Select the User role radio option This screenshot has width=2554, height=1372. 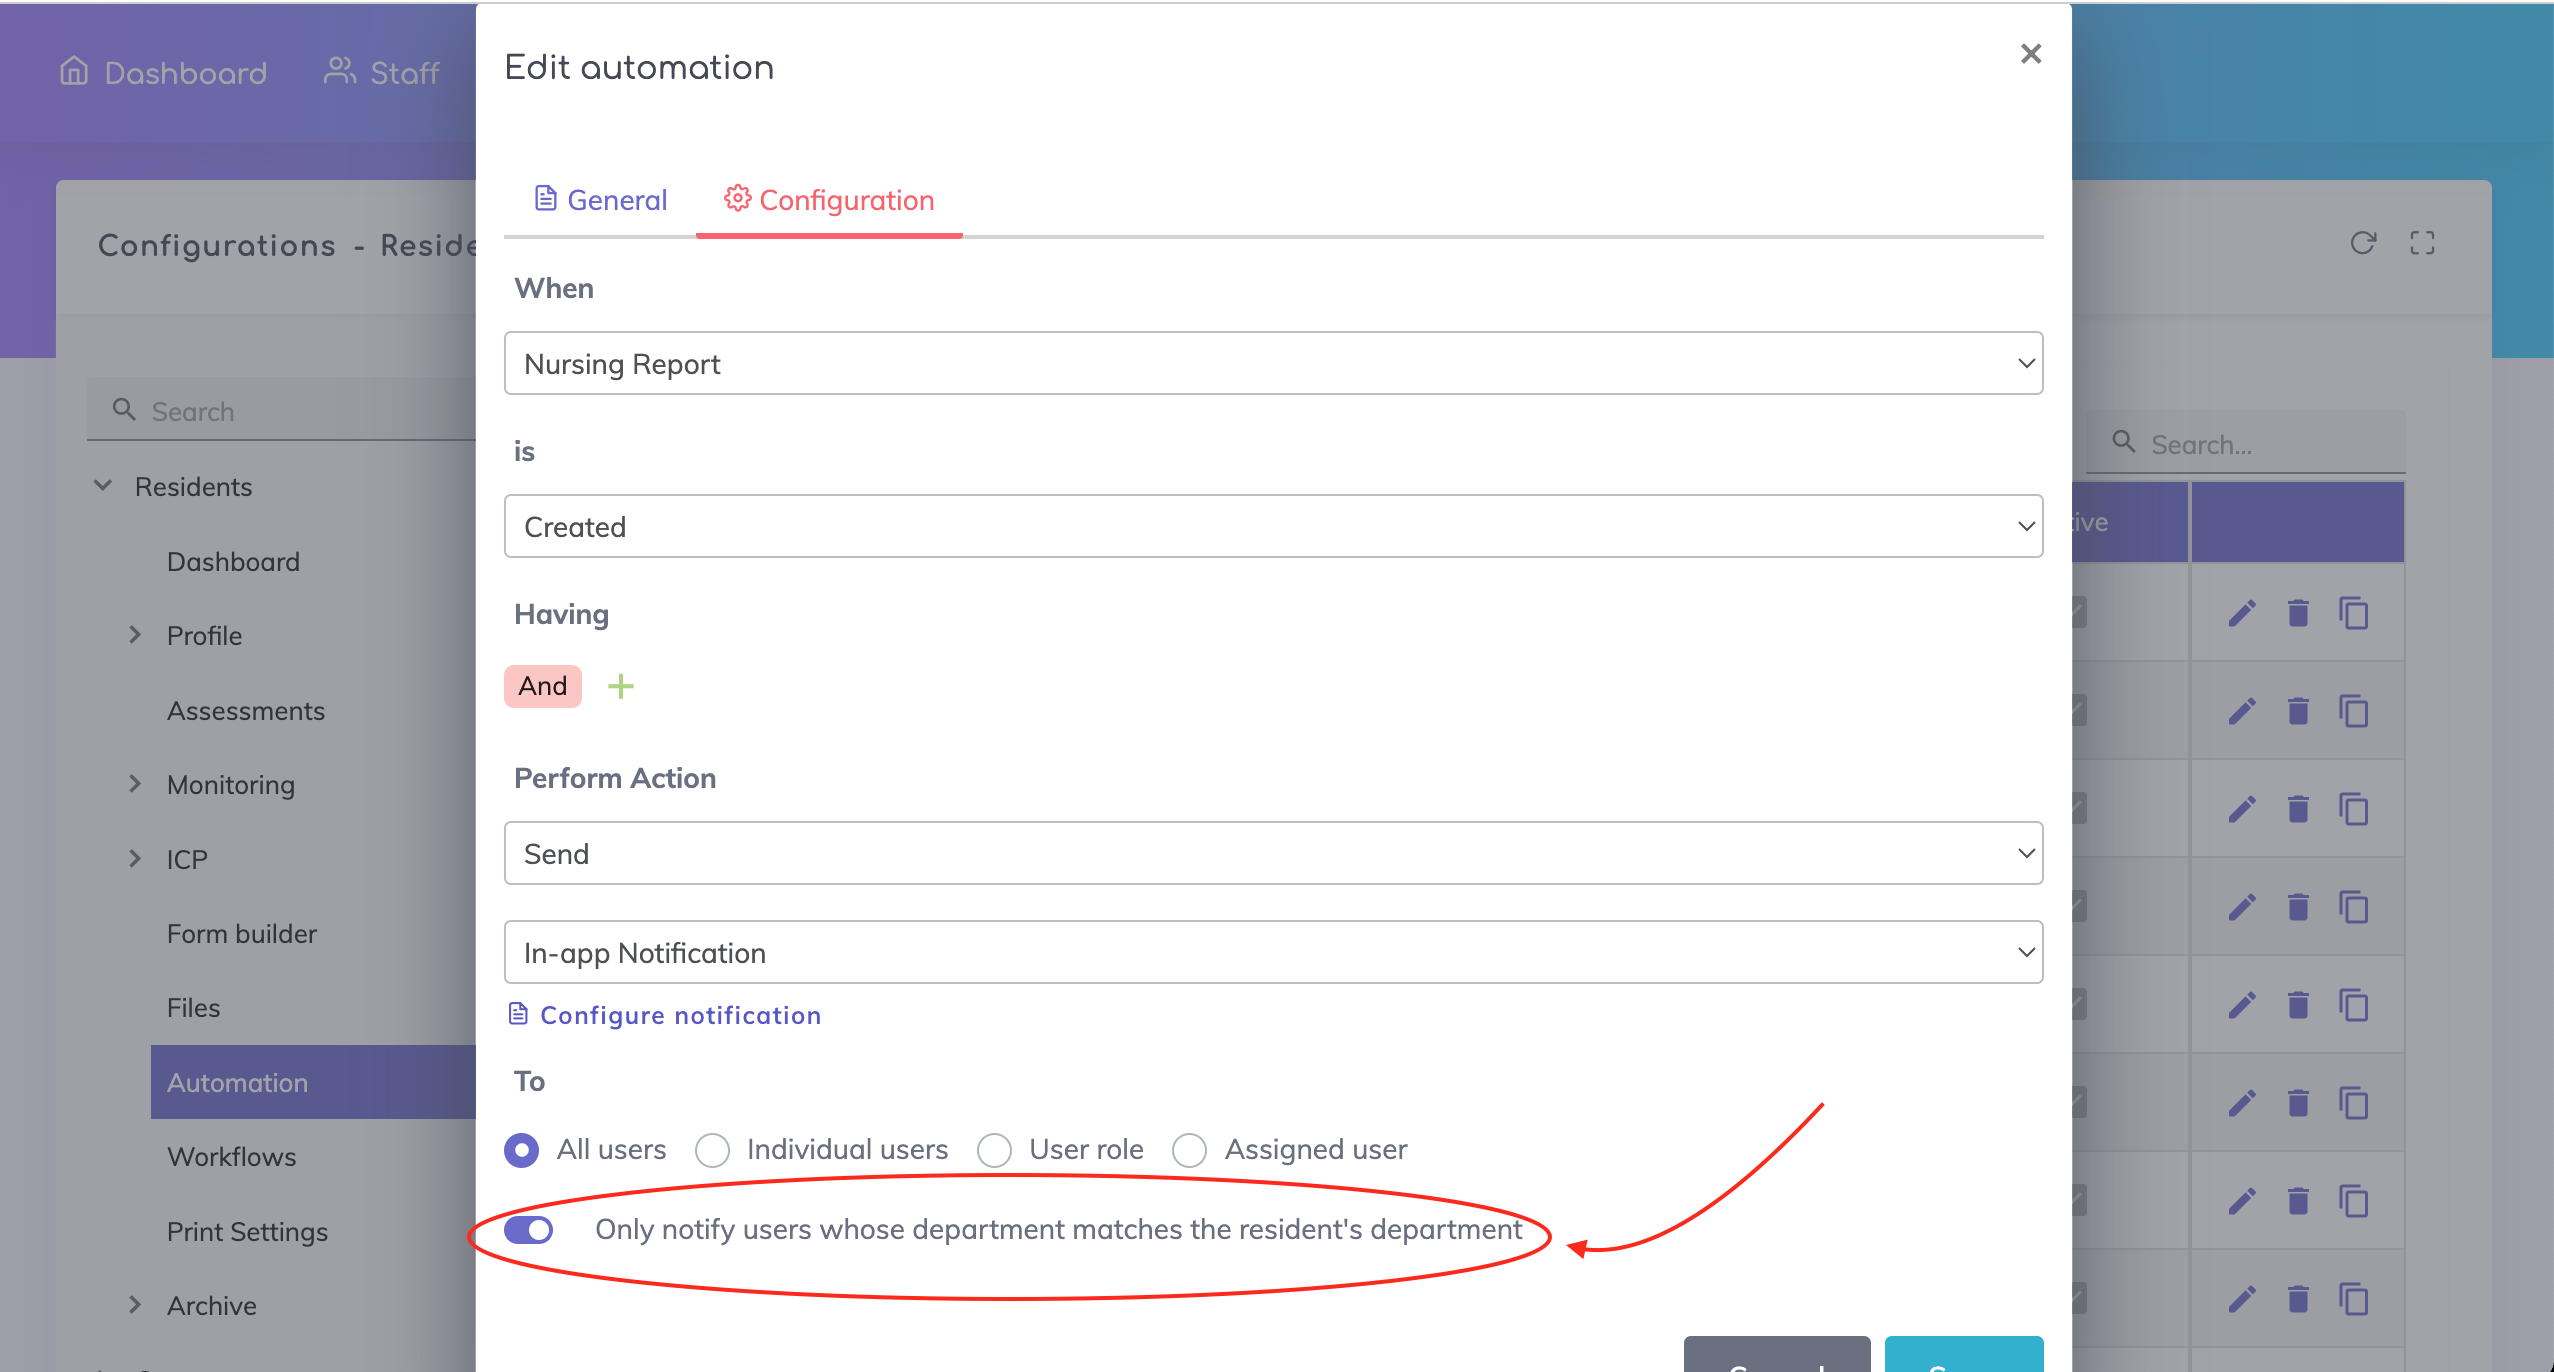click(x=994, y=1150)
